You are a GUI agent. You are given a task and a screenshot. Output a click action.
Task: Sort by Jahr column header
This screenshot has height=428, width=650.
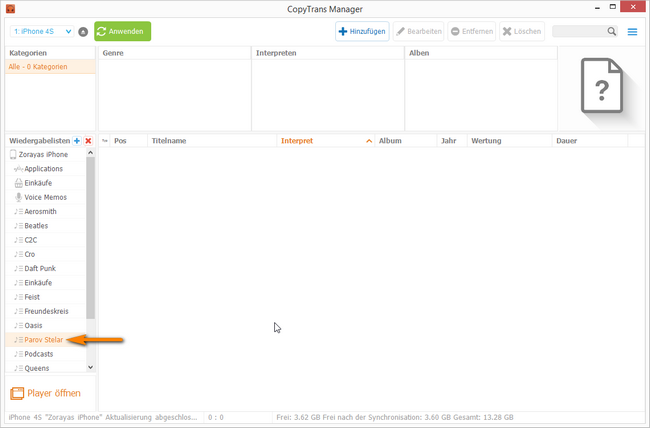tap(452, 141)
